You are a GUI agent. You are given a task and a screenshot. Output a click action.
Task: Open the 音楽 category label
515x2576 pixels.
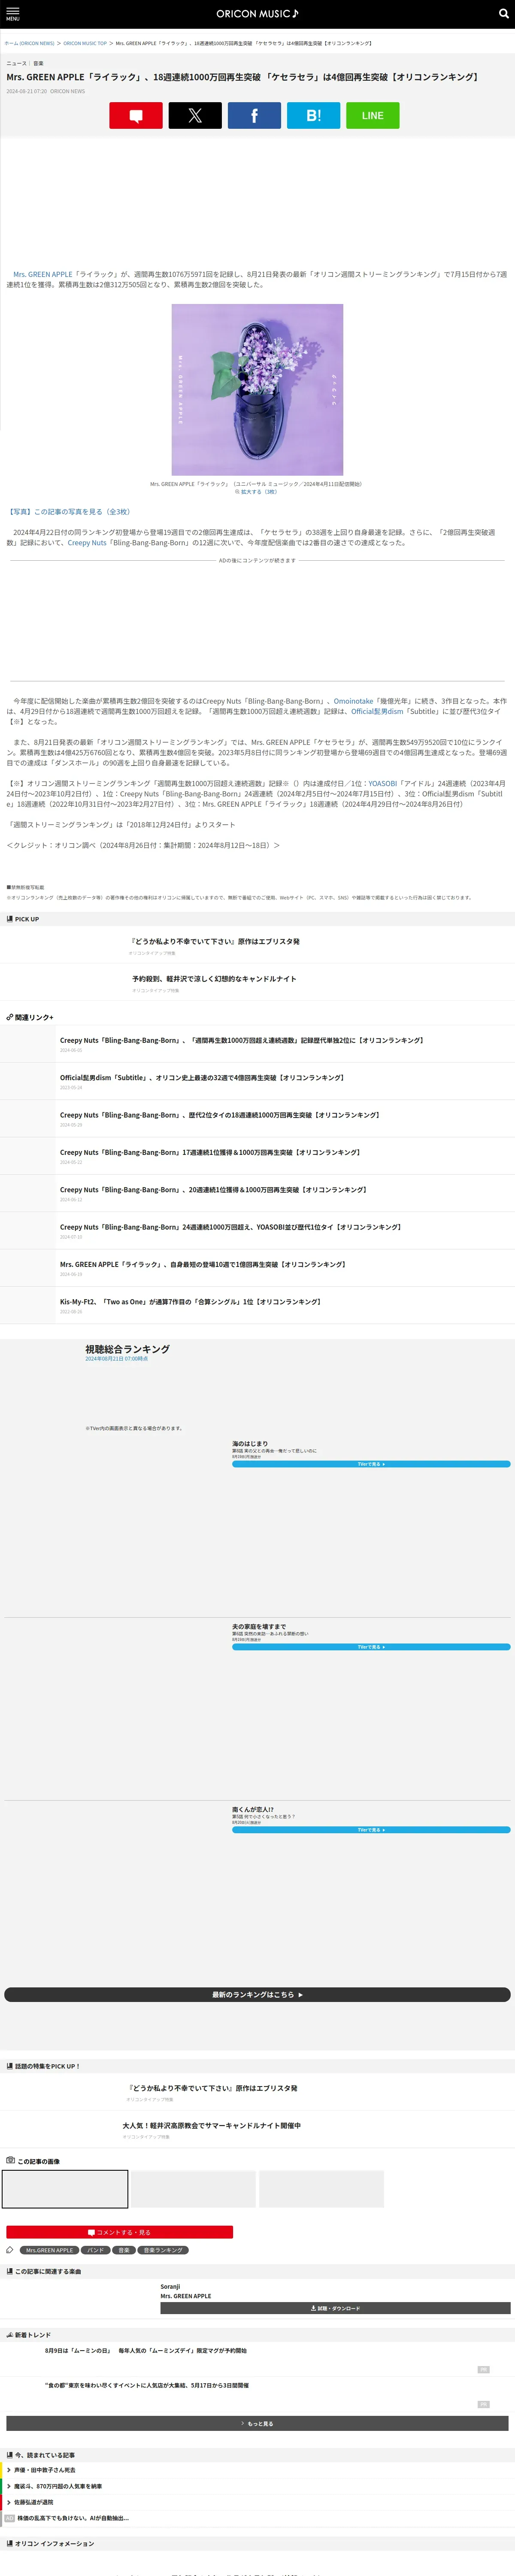point(38,63)
